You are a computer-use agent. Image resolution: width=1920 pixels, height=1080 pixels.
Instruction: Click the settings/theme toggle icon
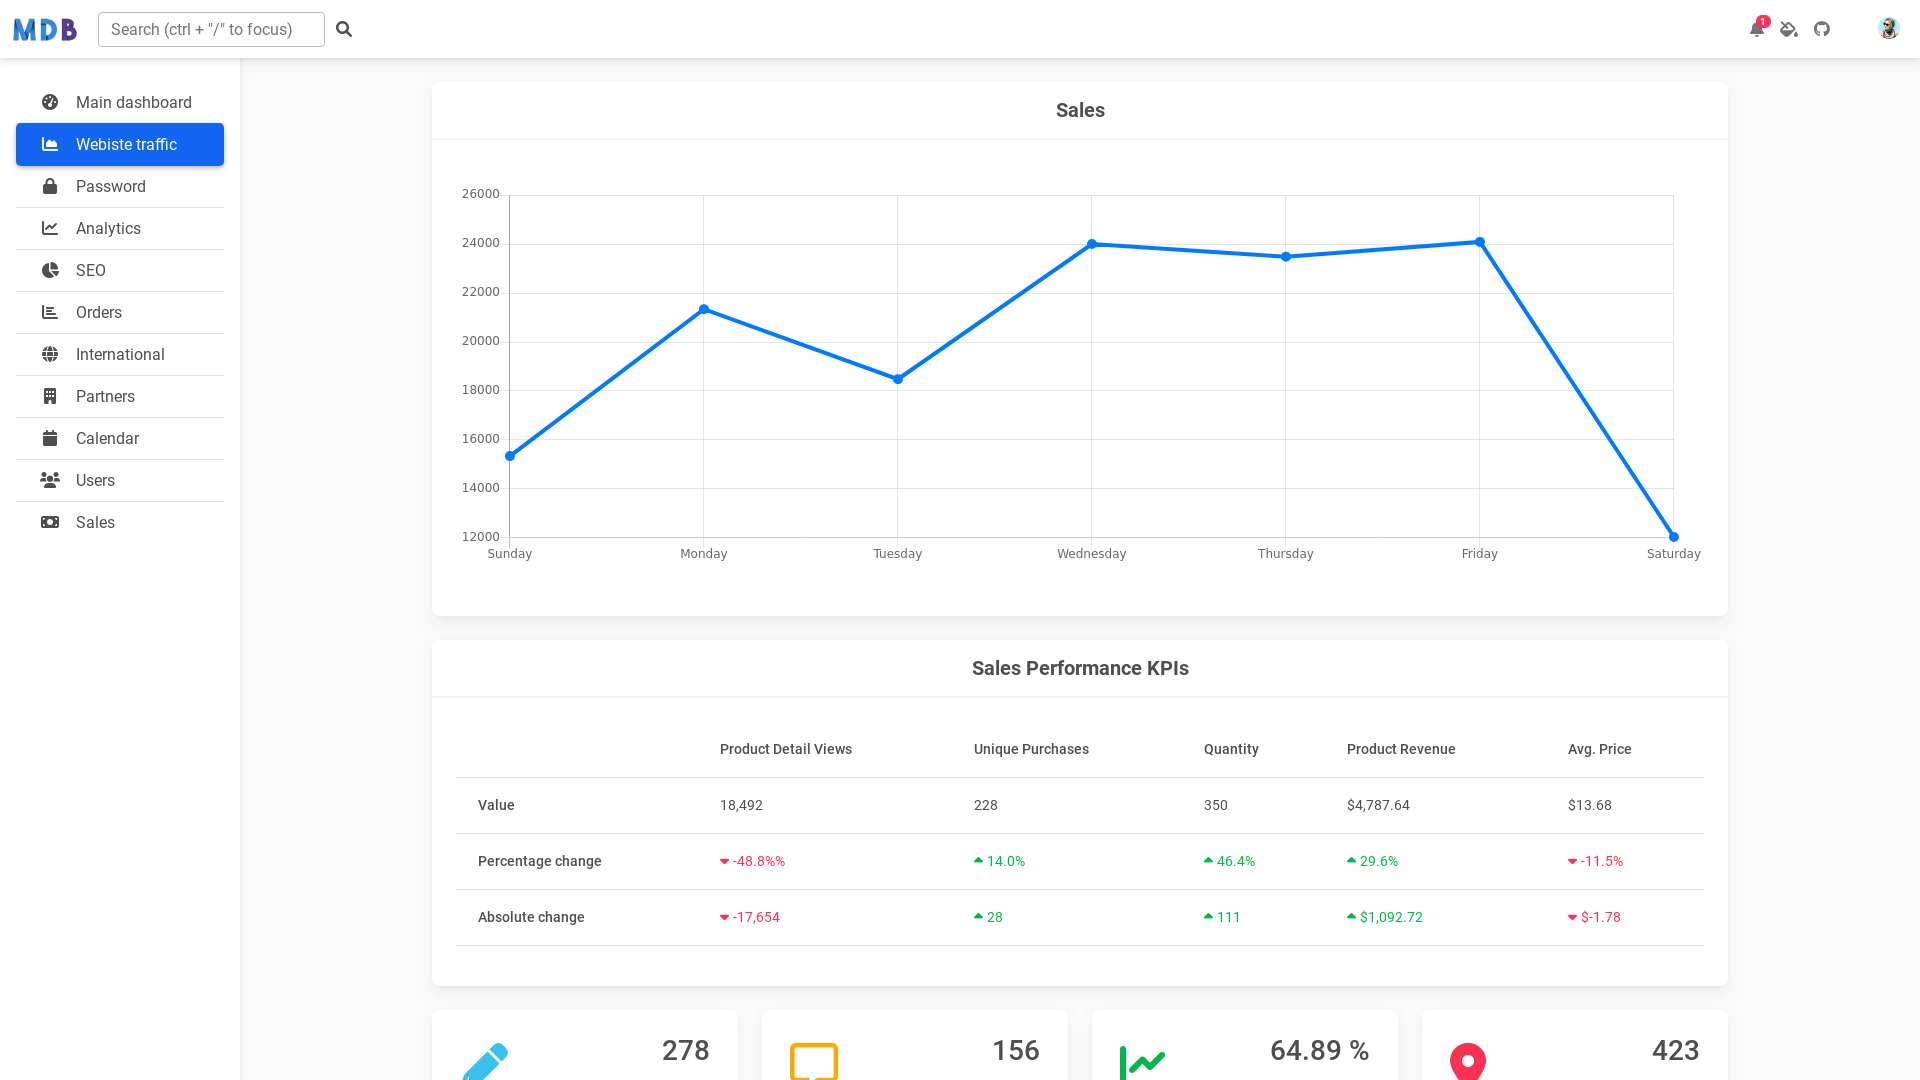click(1789, 29)
